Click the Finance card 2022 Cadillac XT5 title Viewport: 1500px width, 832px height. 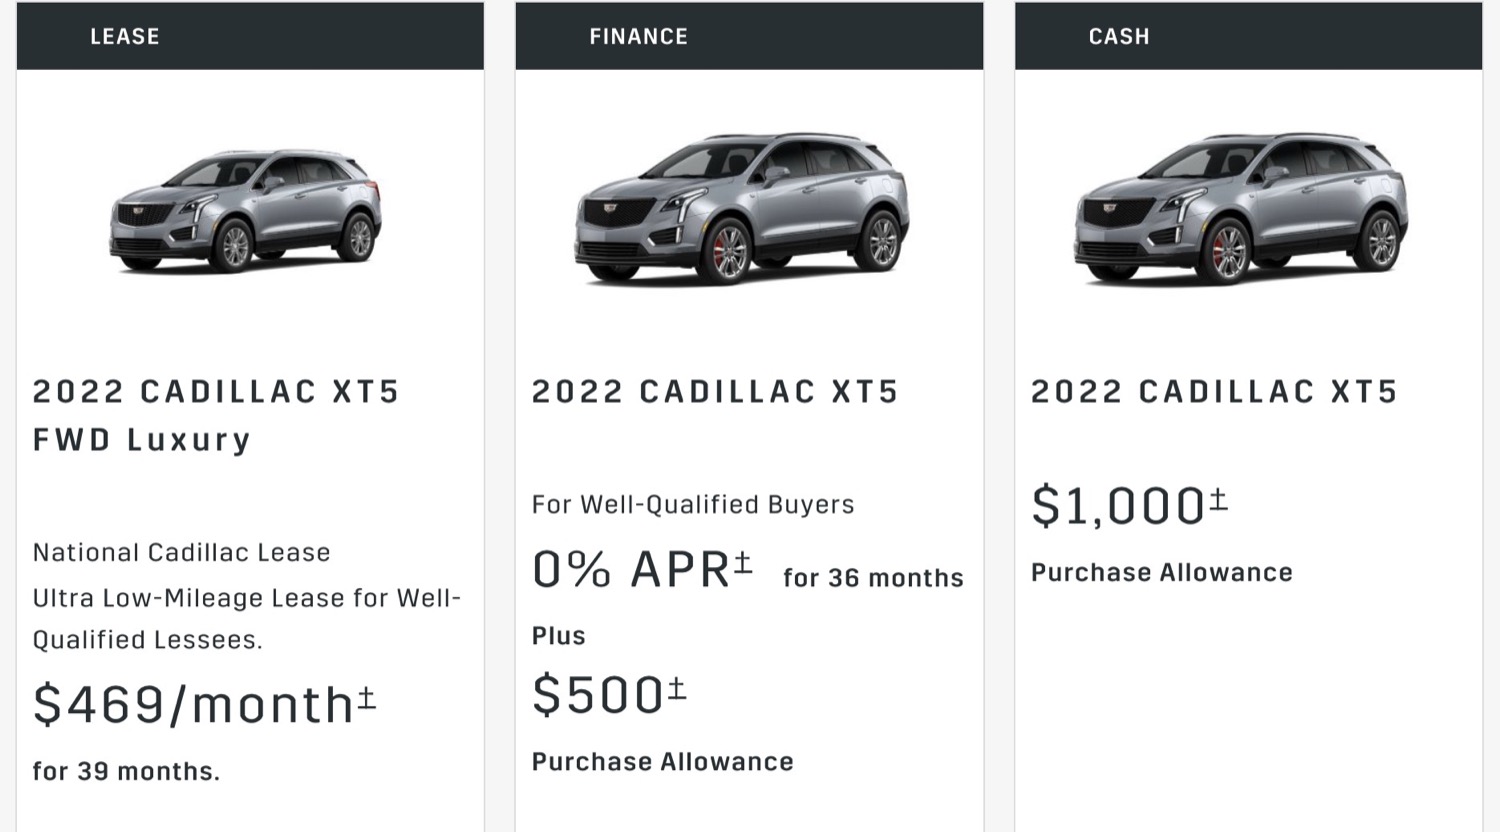coord(715,391)
